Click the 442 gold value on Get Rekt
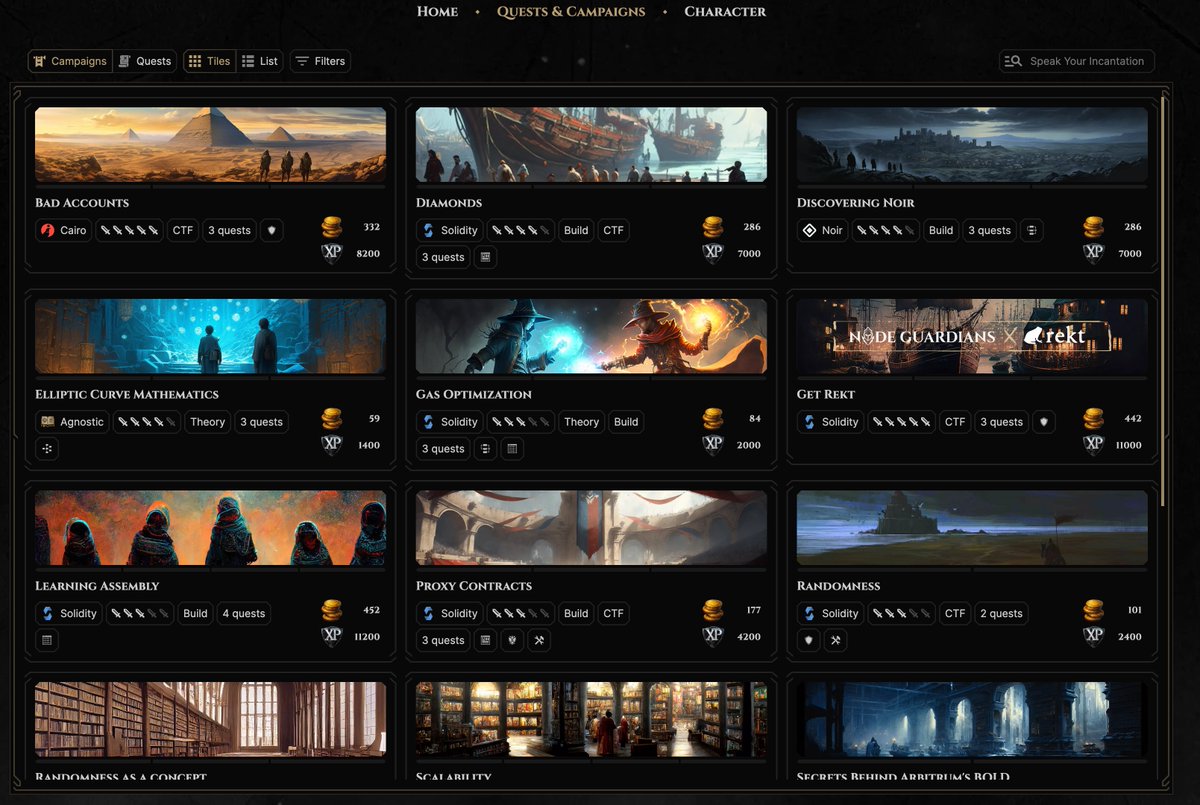The width and height of the screenshot is (1200, 805). 1133,419
